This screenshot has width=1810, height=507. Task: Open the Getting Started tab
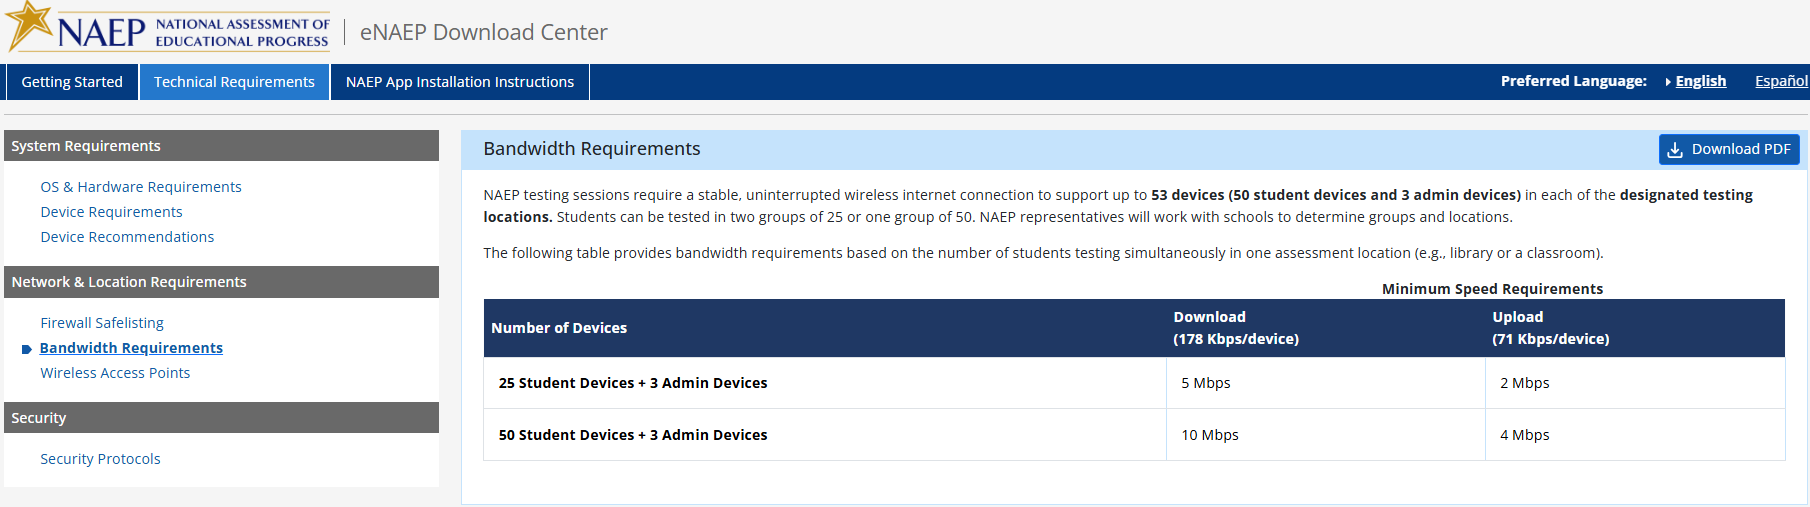coord(72,82)
